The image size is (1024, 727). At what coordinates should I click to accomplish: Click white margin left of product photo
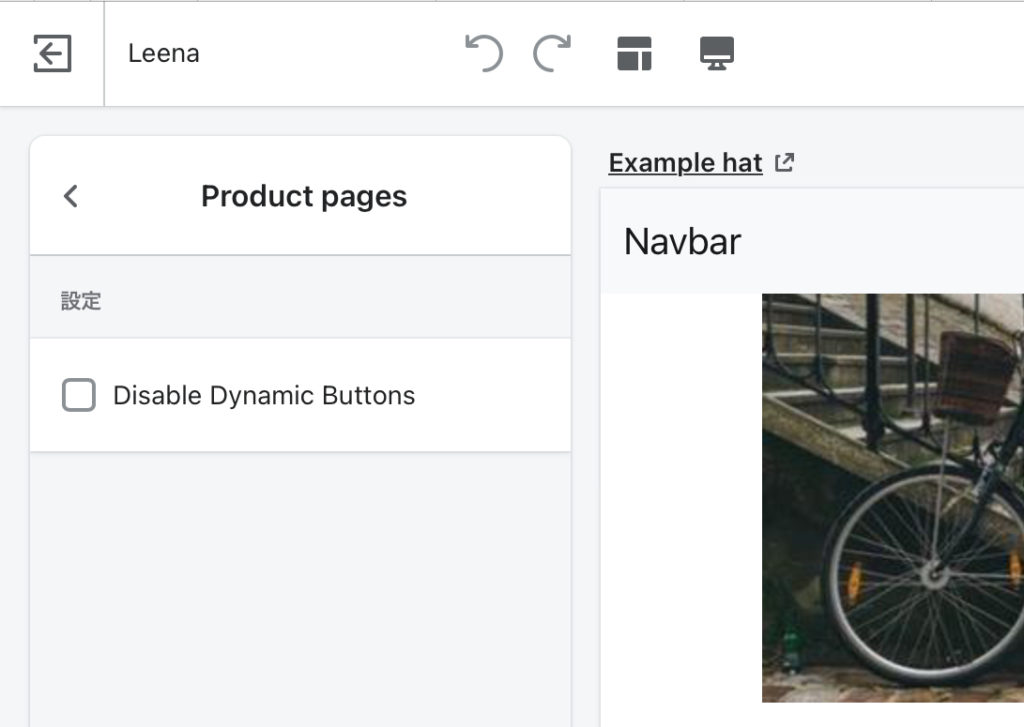tap(680, 500)
